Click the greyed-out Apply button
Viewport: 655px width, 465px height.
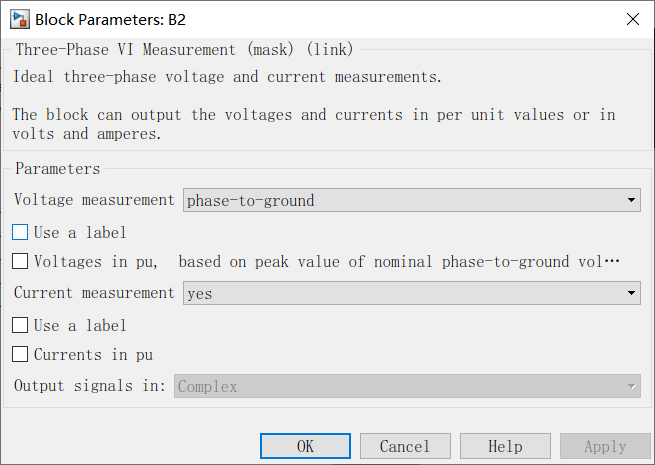[x=605, y=446]
